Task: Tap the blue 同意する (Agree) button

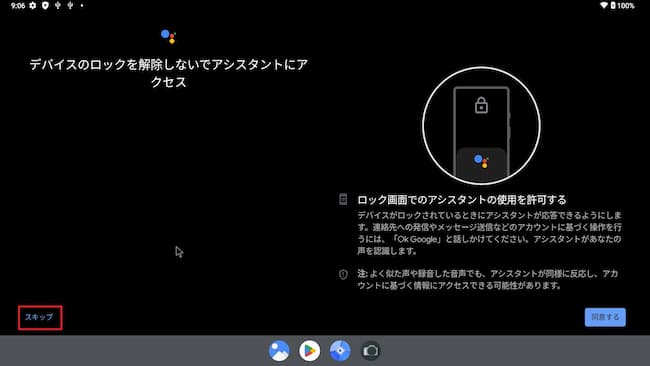Action: 605,317
